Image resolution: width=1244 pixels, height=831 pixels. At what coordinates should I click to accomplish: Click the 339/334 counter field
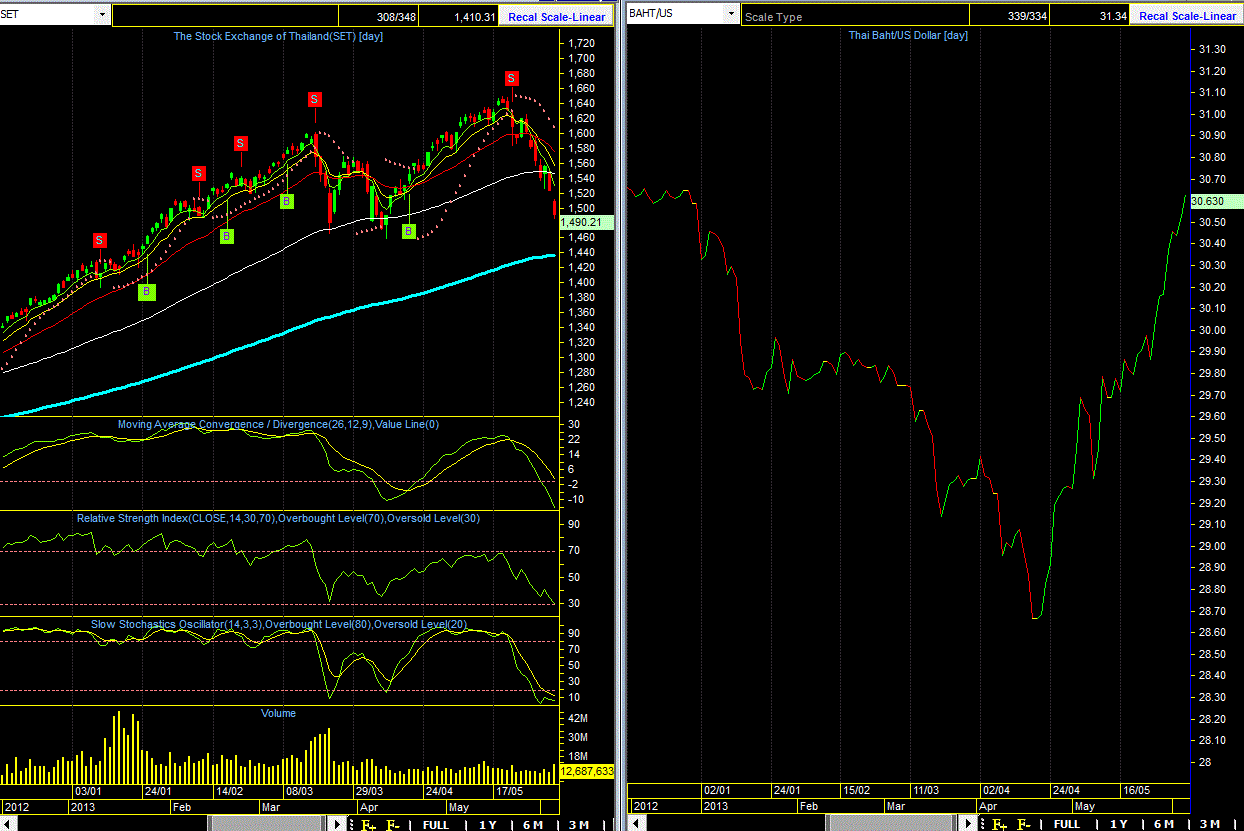coord(1010,16)
